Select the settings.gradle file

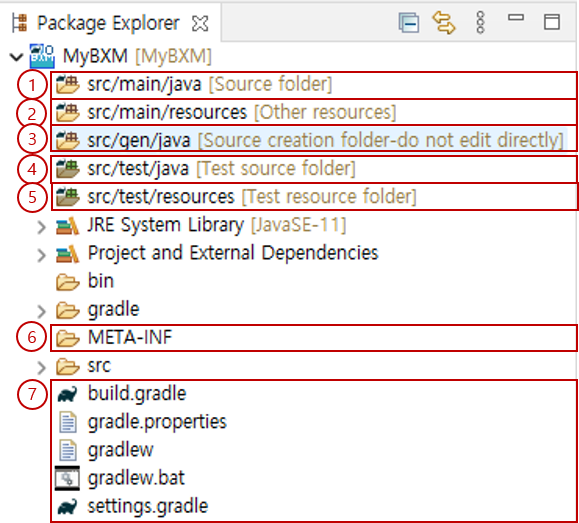[x=148, y=506]
